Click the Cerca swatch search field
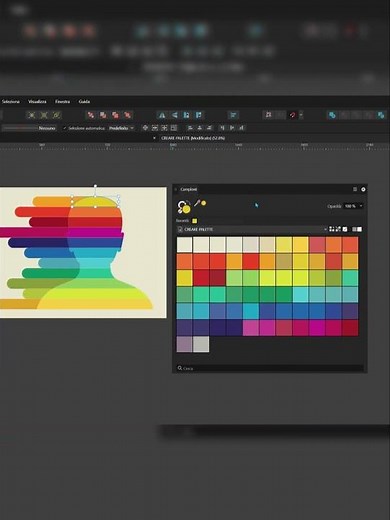 coord(270,368)
